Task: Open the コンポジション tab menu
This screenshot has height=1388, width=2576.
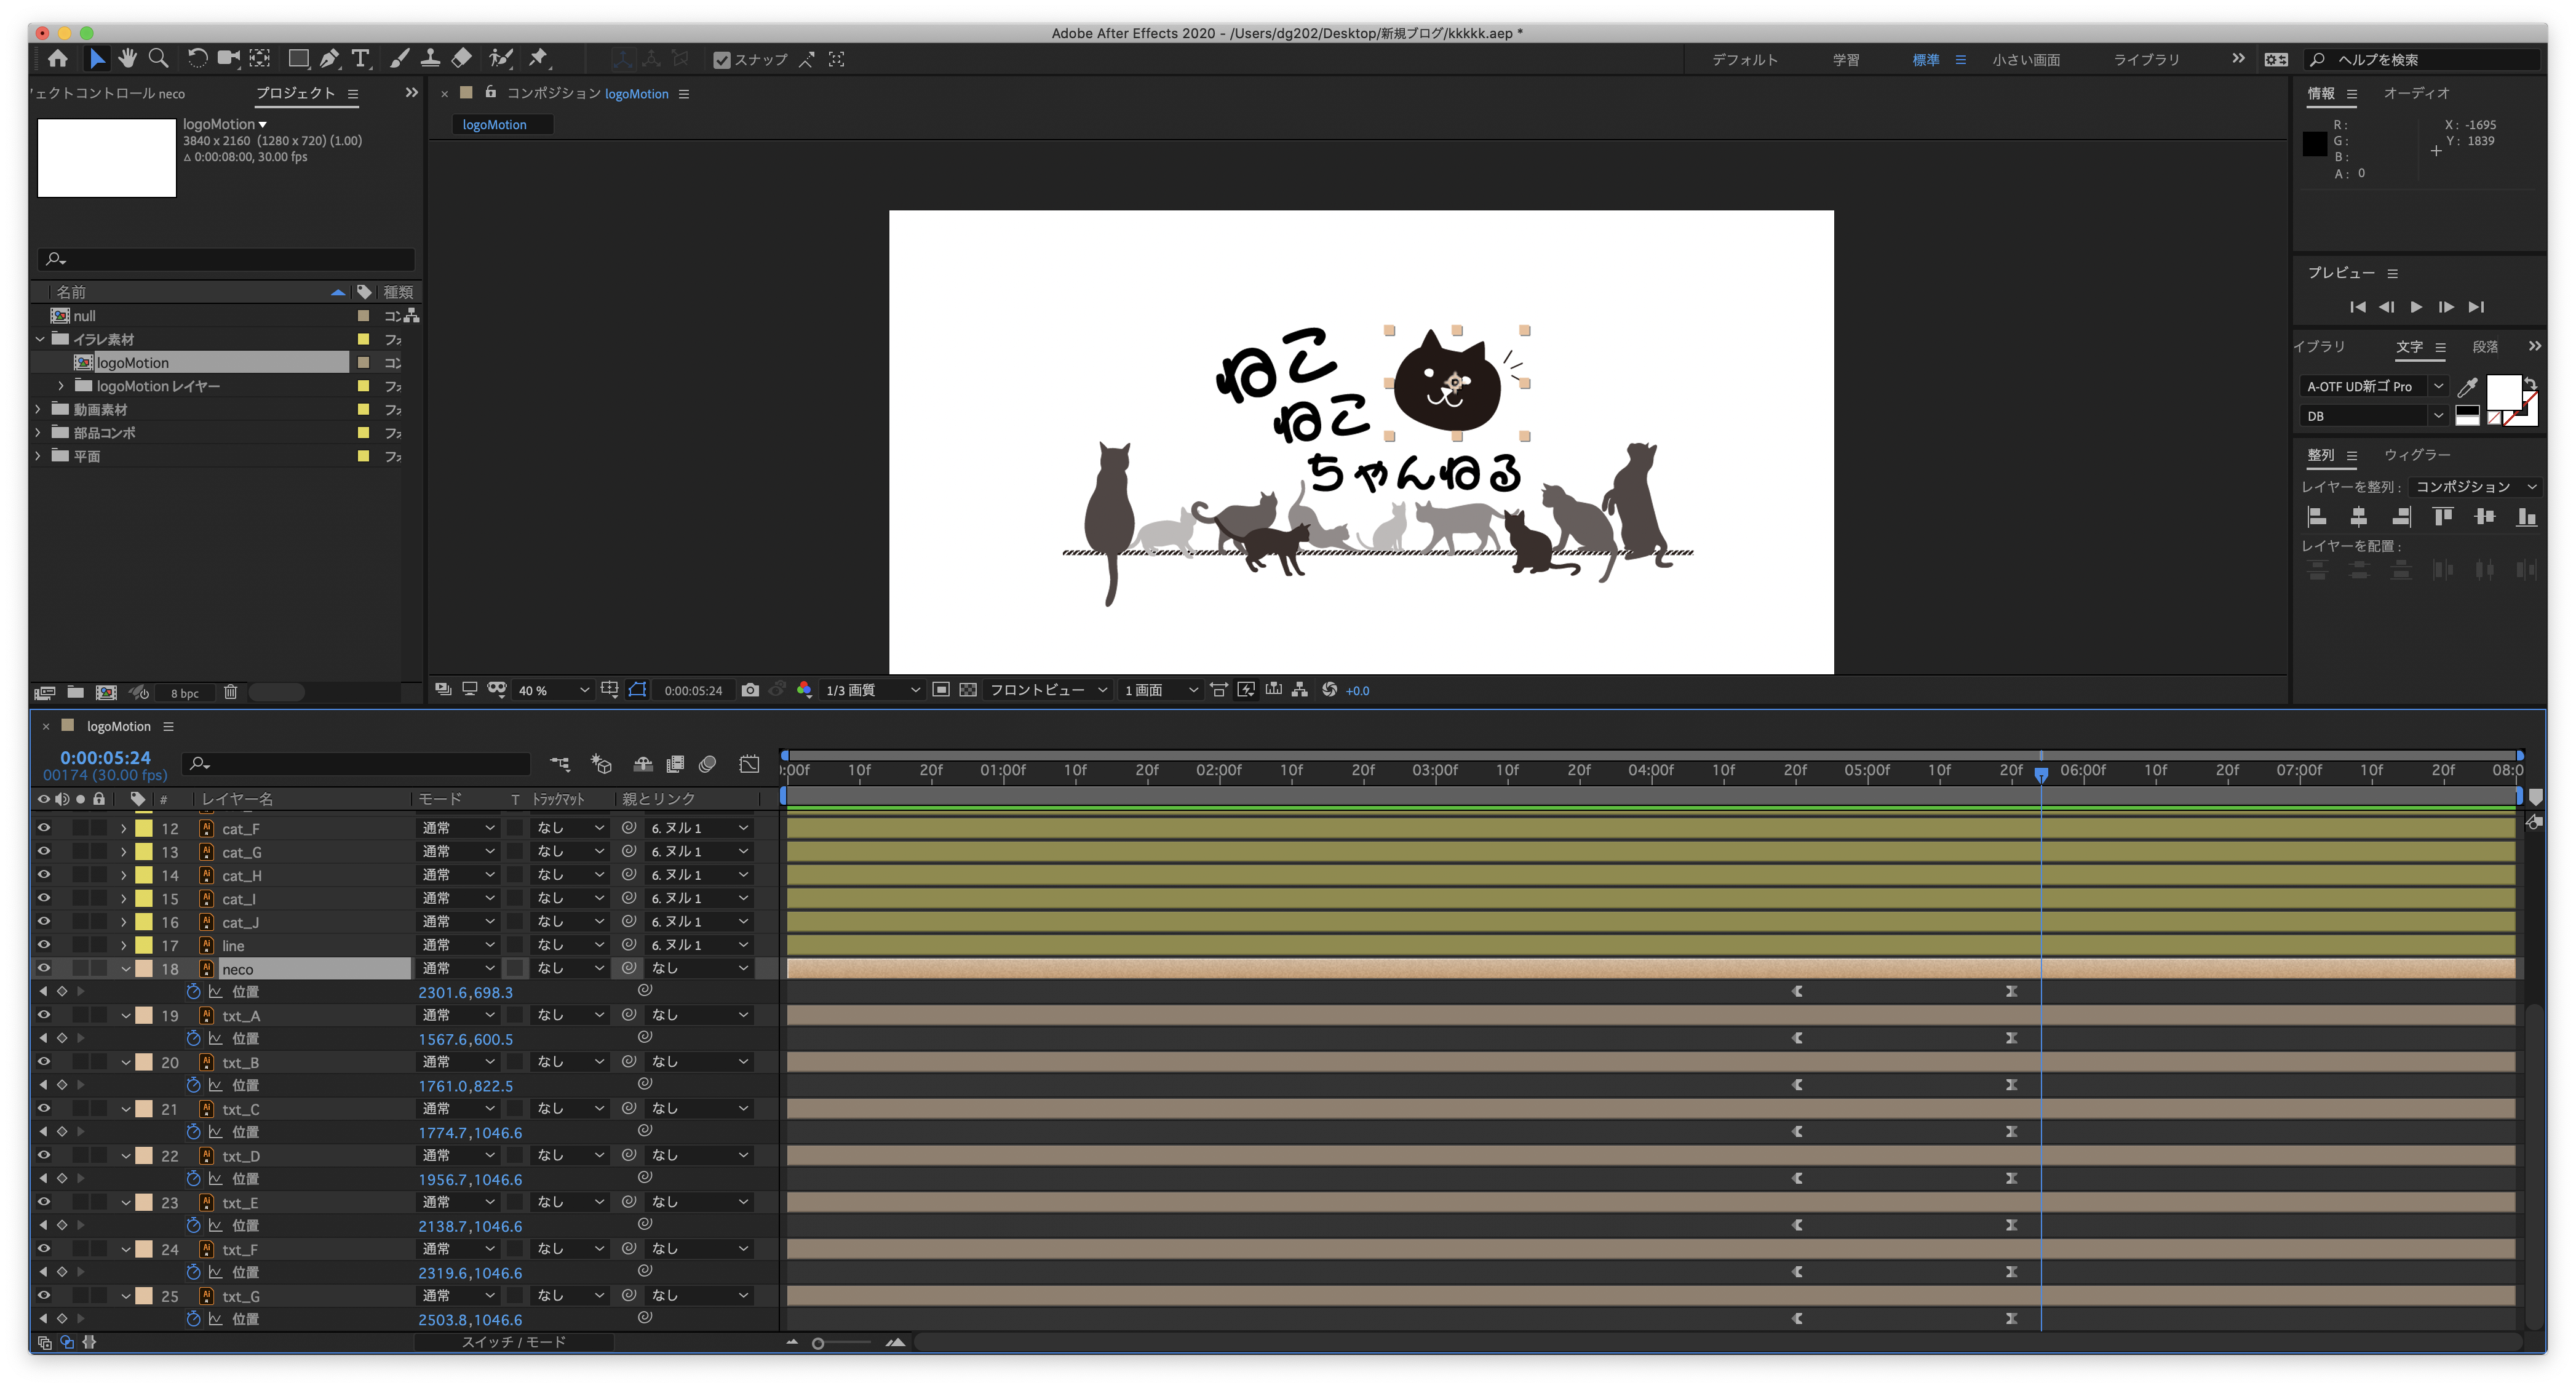Action: (x=682, y=94)
